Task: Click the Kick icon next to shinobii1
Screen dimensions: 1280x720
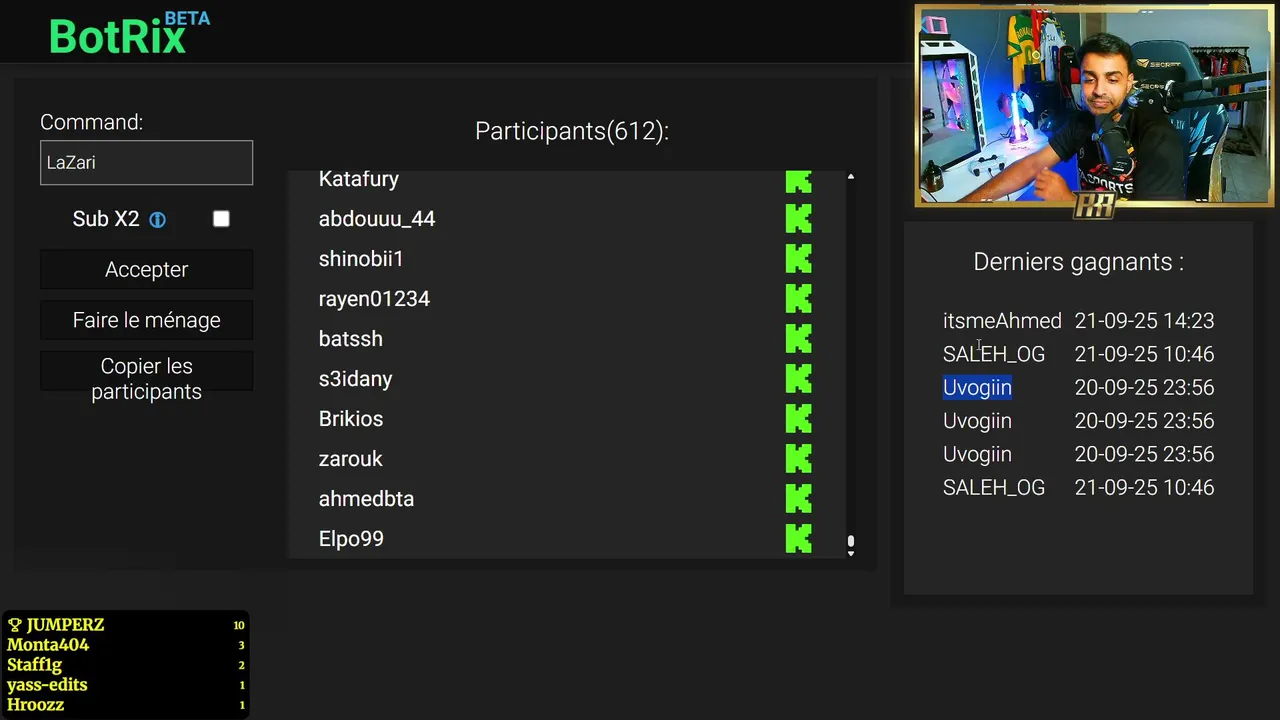Action: (798, 259)
